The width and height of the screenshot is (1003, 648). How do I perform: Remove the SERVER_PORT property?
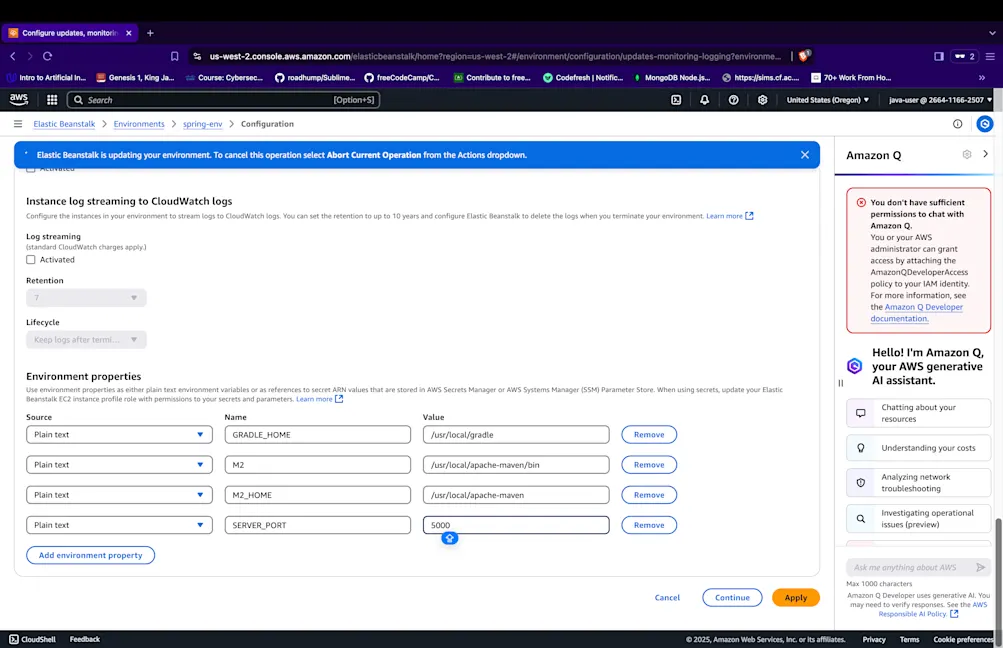tap(649, 525)
